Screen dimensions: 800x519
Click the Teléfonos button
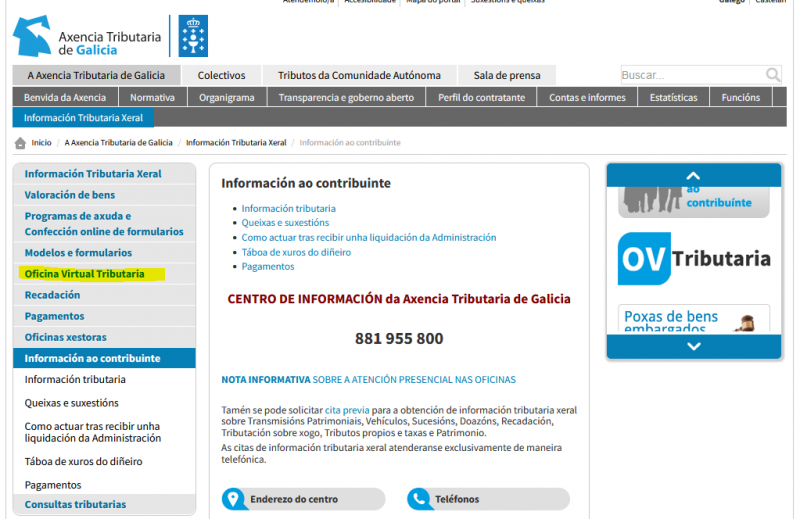point(488,499)
